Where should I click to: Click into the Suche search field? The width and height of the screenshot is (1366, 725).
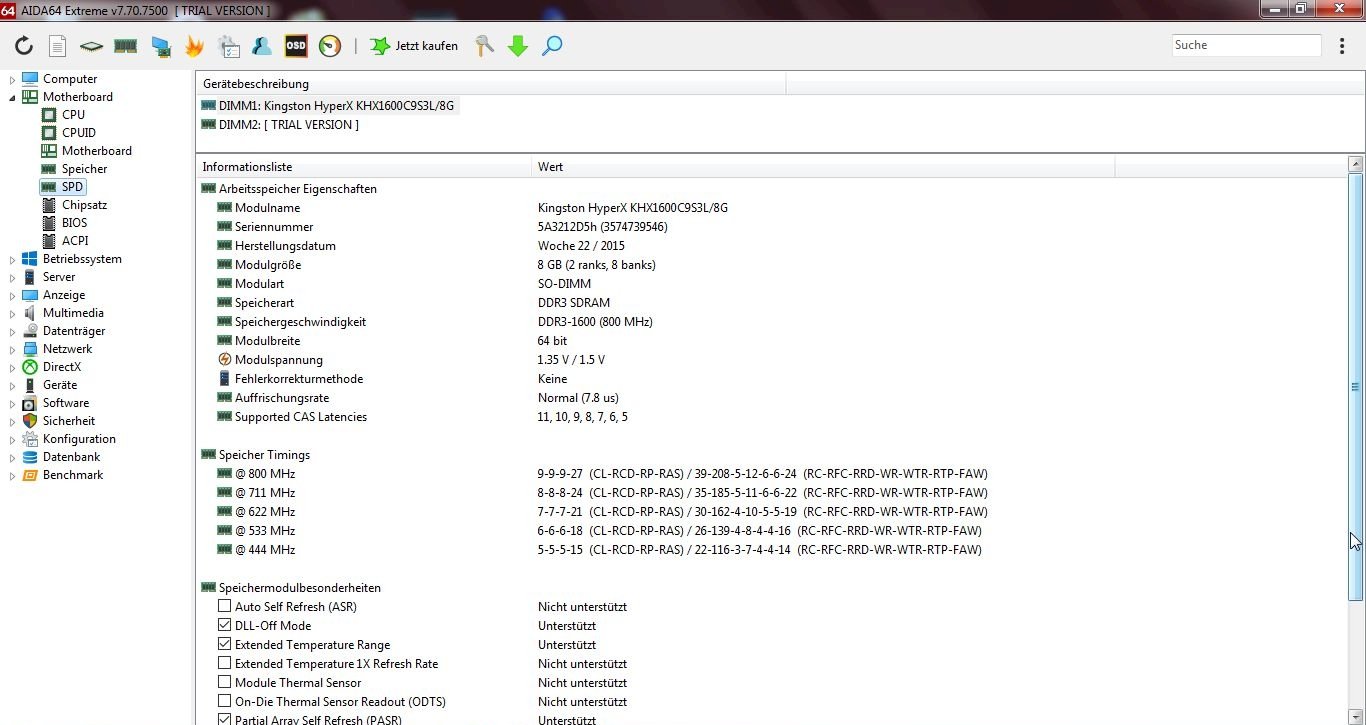[1245, 45]
